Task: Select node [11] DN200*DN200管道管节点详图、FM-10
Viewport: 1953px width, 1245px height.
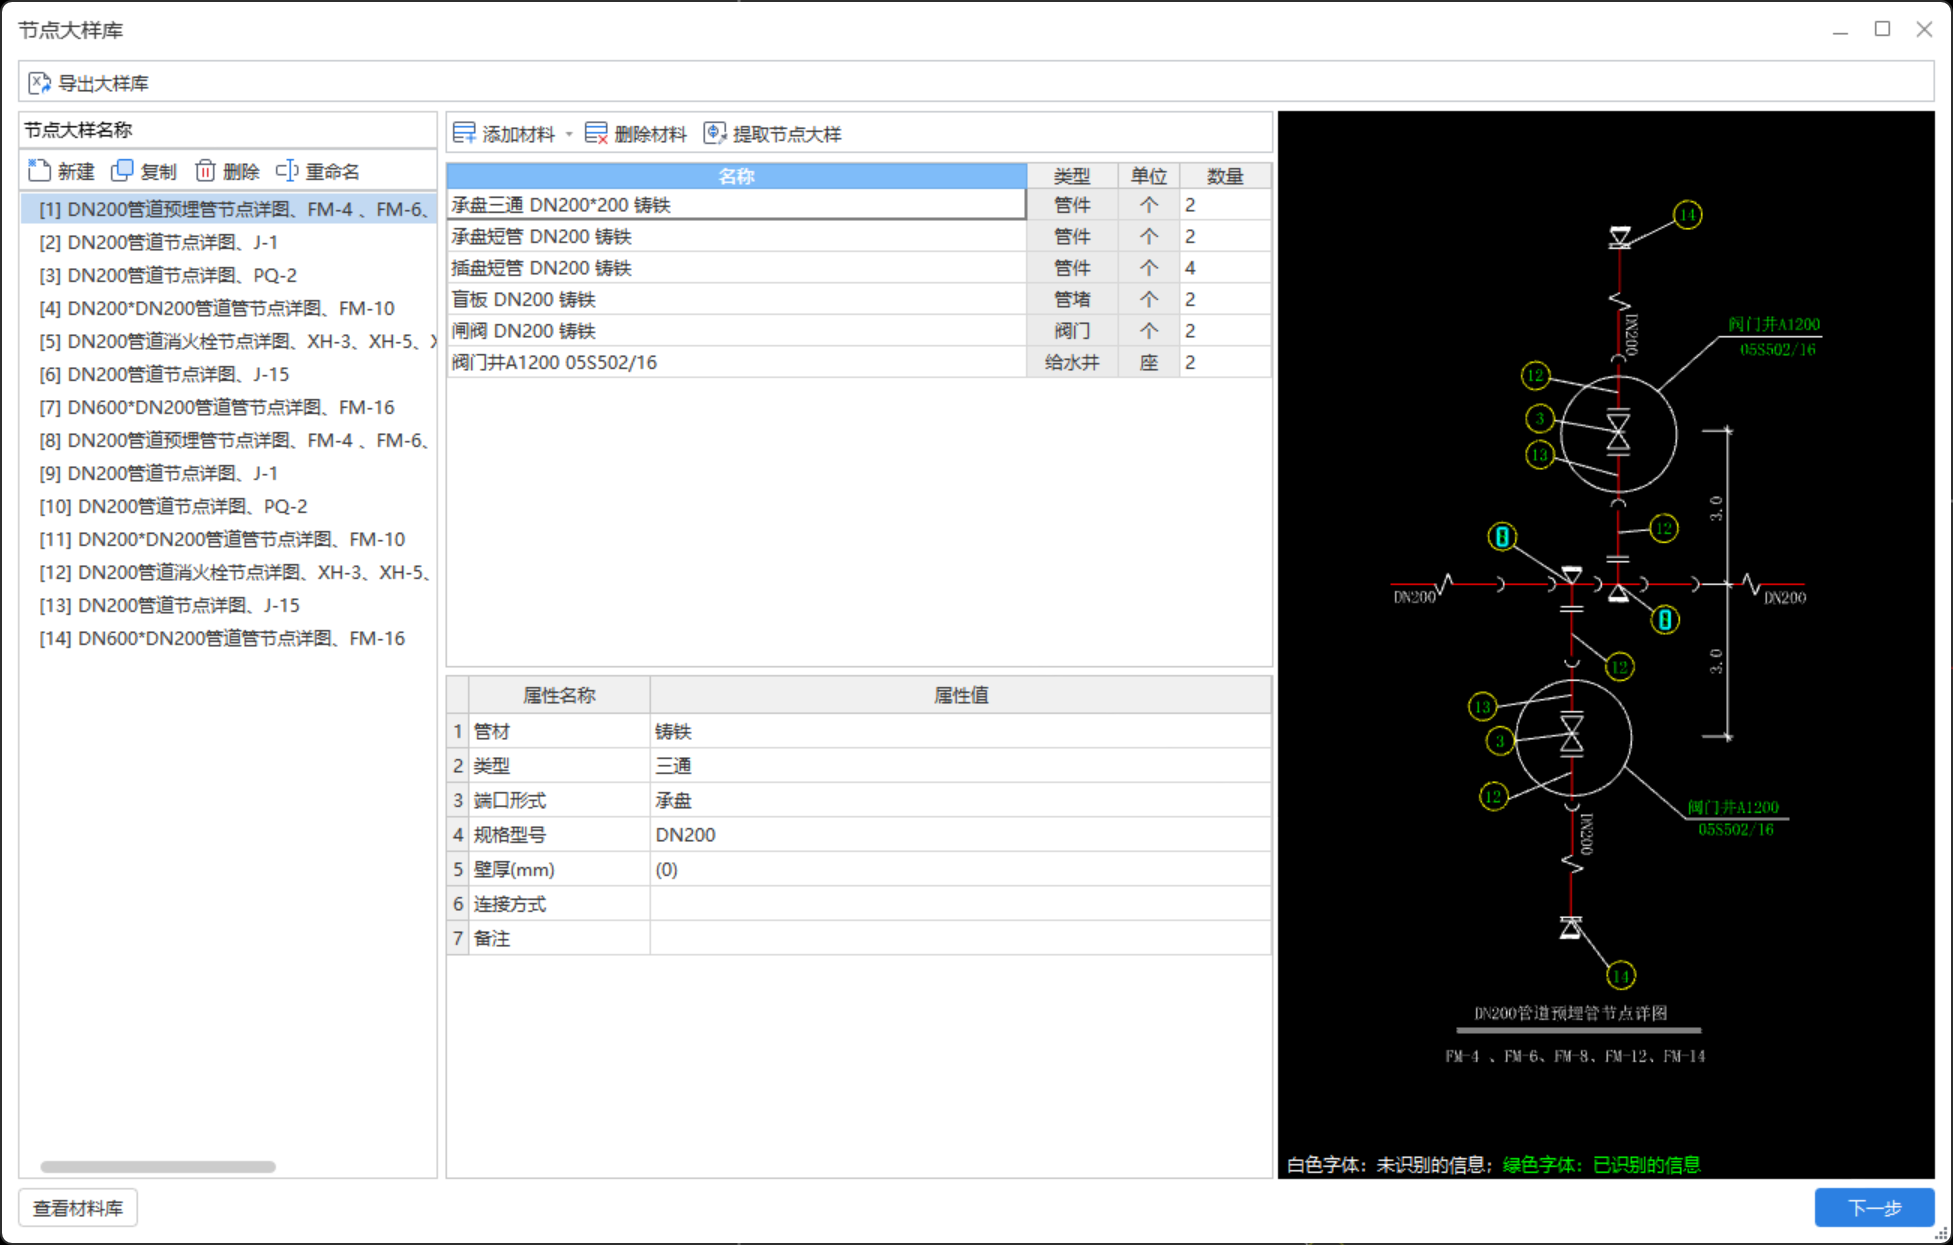Action: coord(229,539)
